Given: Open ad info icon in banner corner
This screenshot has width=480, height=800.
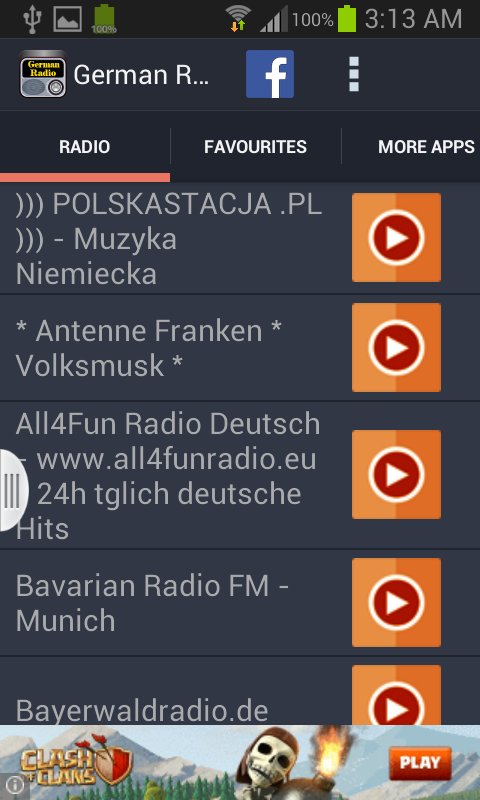Looking at the screenshot, I should point(14,786).
